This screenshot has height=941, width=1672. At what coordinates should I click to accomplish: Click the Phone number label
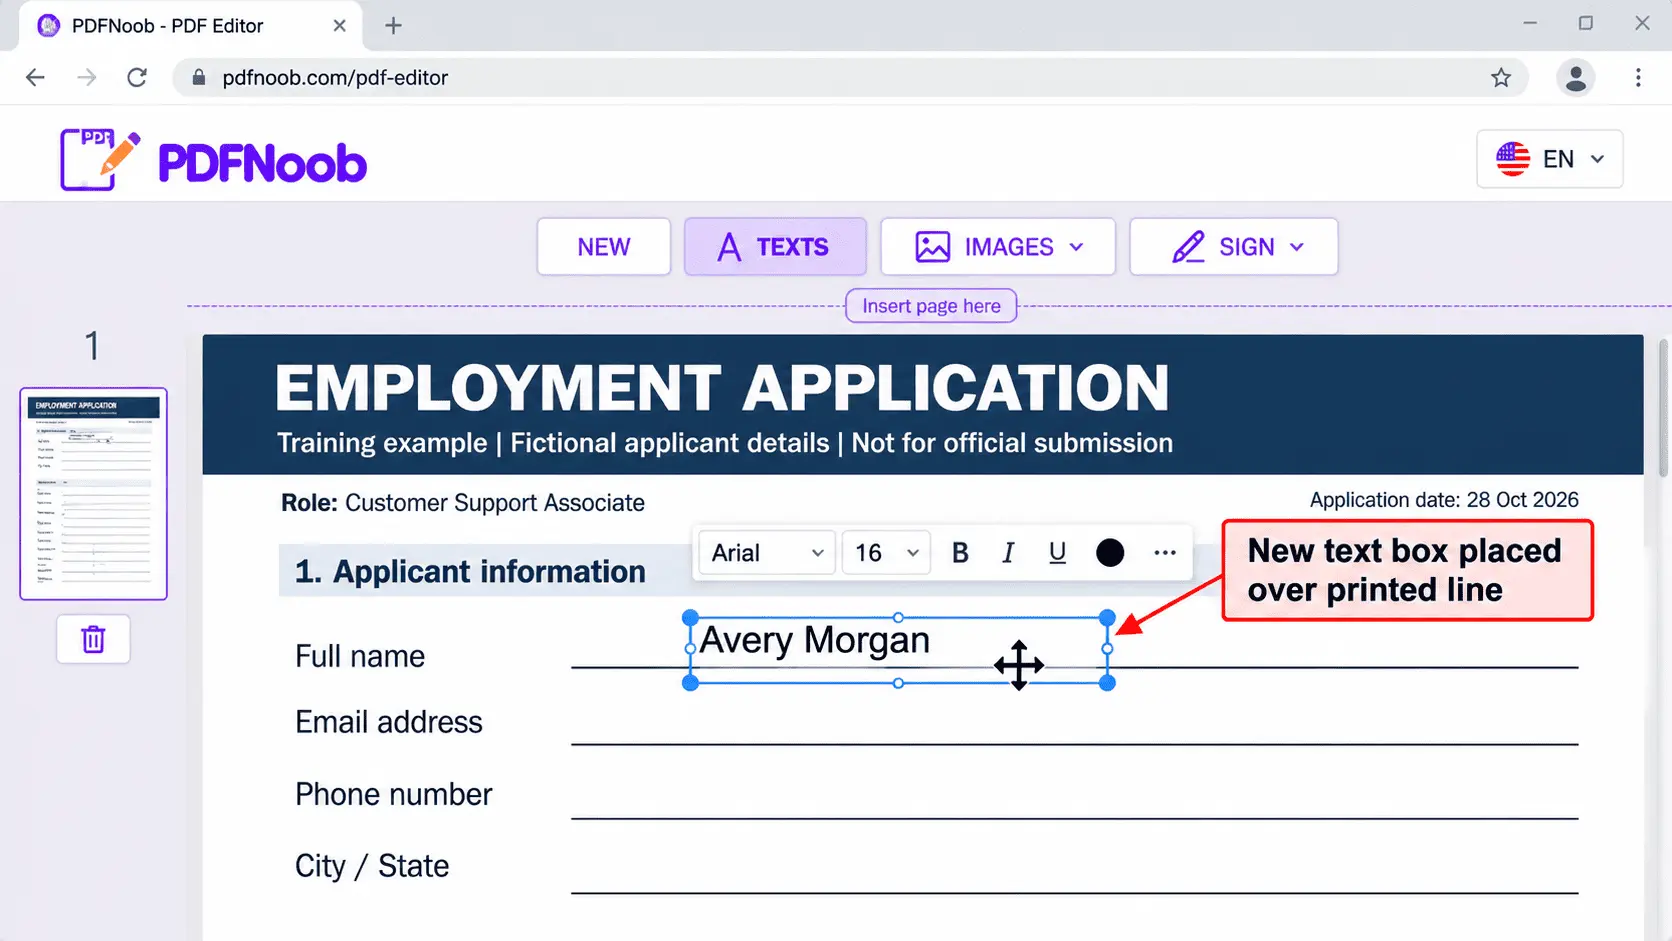click(394, 794)
